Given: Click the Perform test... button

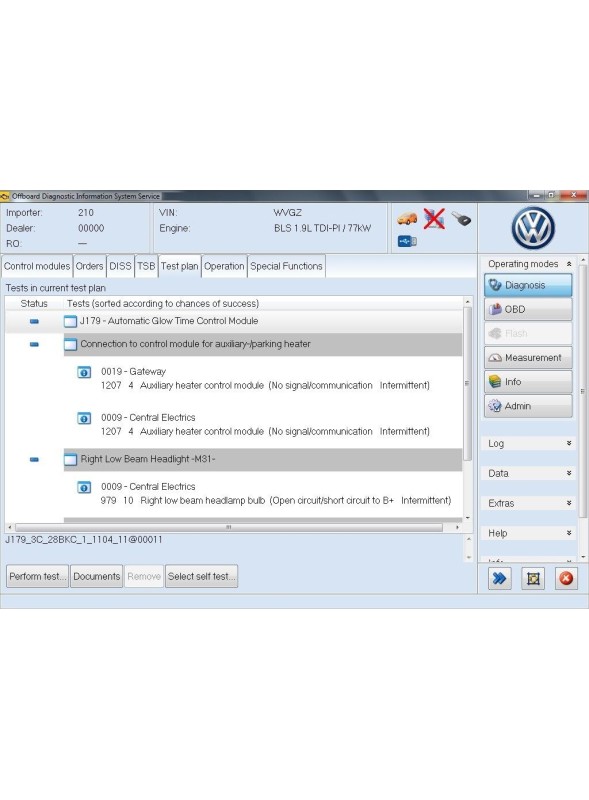Looking at the screenshot, I should (x=37, y=576).
